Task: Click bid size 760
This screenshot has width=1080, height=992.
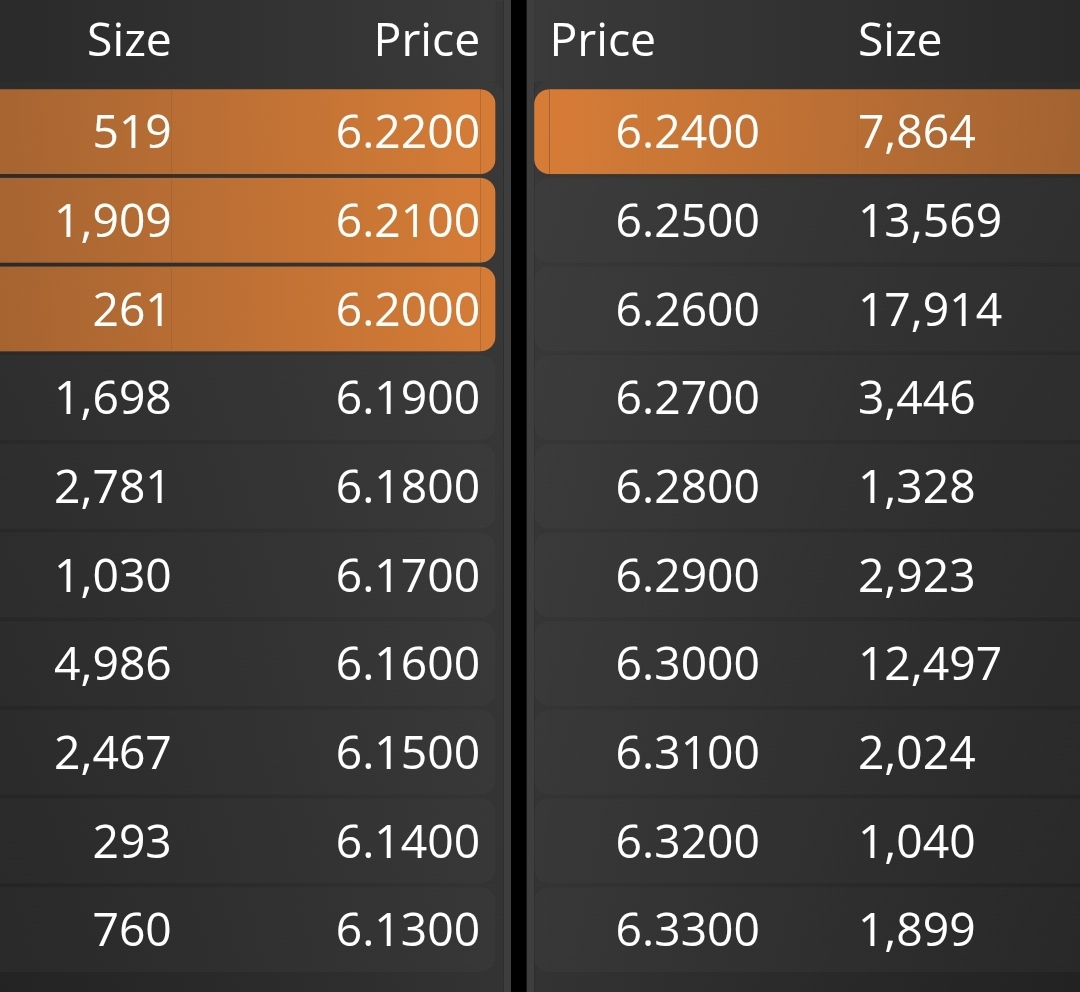Action: [132, 929]
